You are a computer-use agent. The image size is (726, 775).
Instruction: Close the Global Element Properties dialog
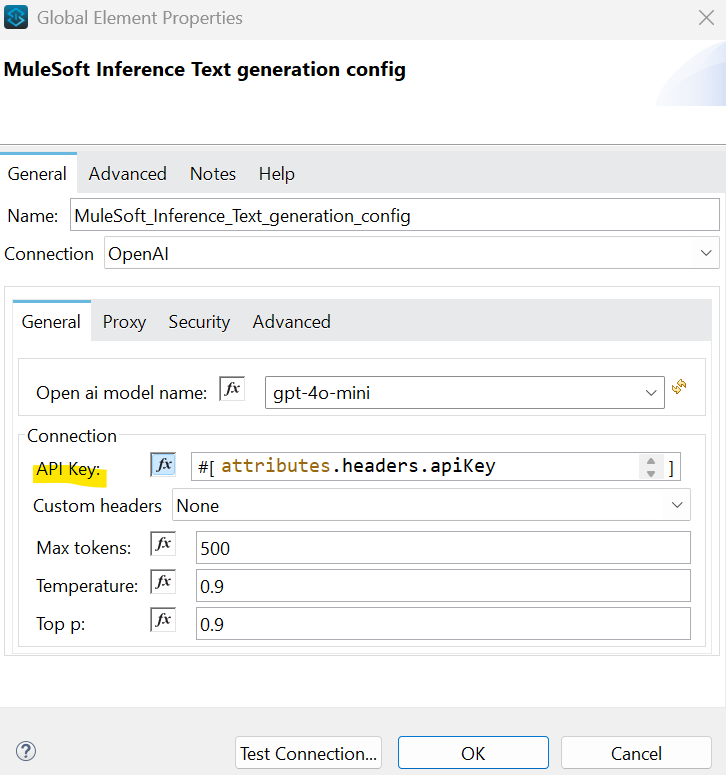pyautogui.click(x=704, y=17)
